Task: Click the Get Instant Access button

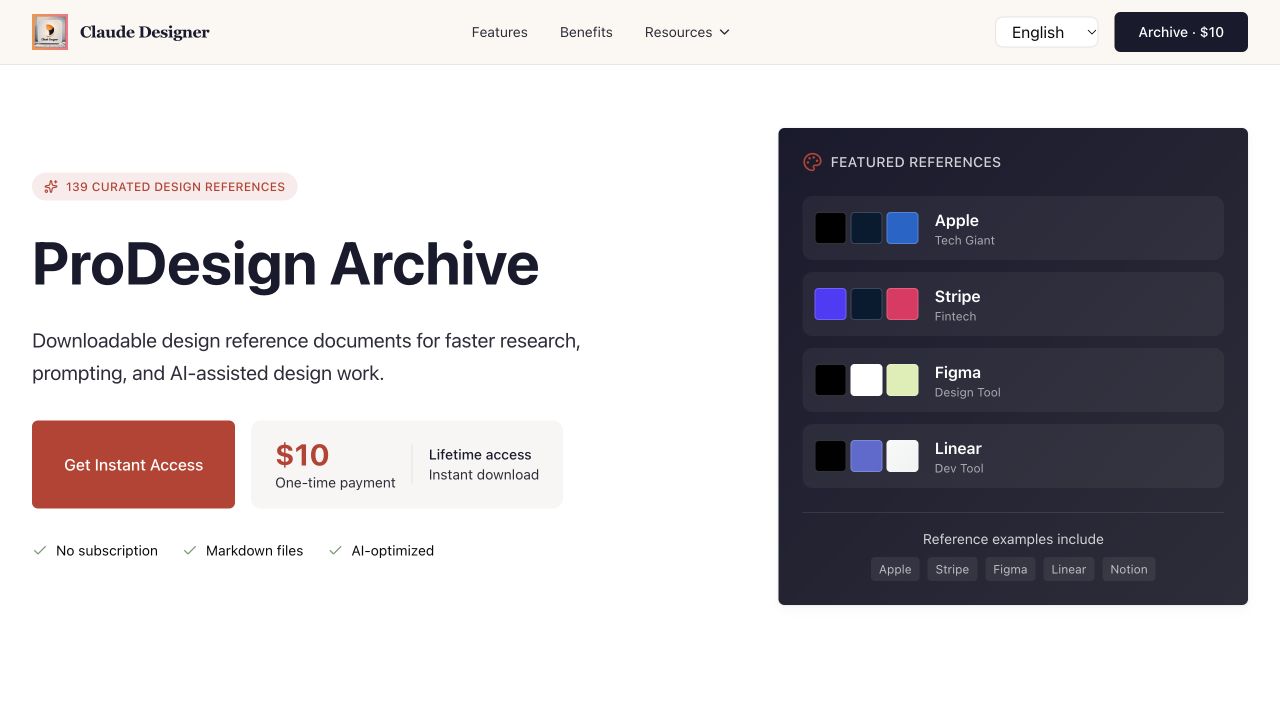Action: tap(134, 465)
